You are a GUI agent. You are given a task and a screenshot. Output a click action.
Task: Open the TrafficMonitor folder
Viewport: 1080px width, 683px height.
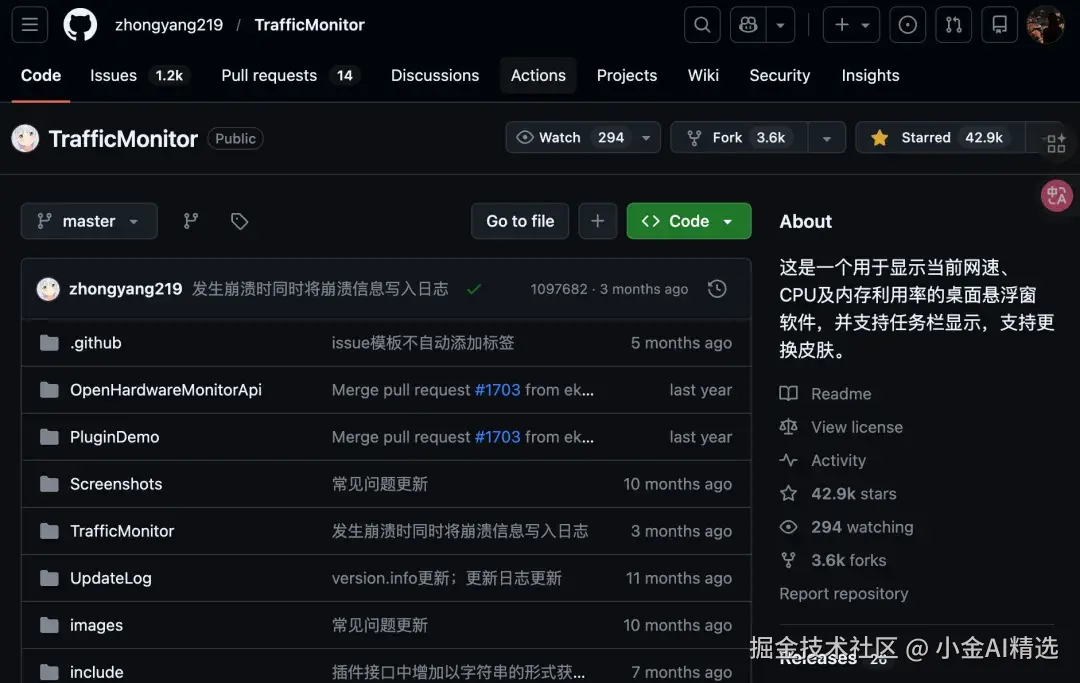[x=122, y=531]
